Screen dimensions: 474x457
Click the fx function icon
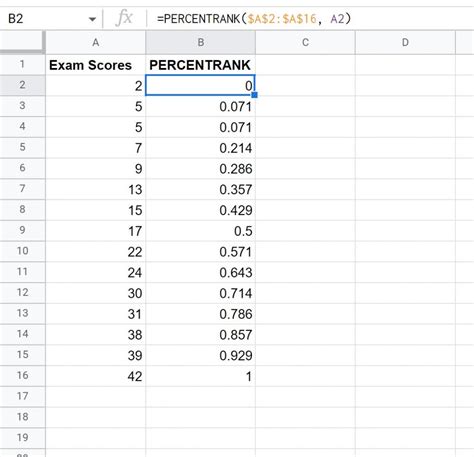[x=124, y=18]
